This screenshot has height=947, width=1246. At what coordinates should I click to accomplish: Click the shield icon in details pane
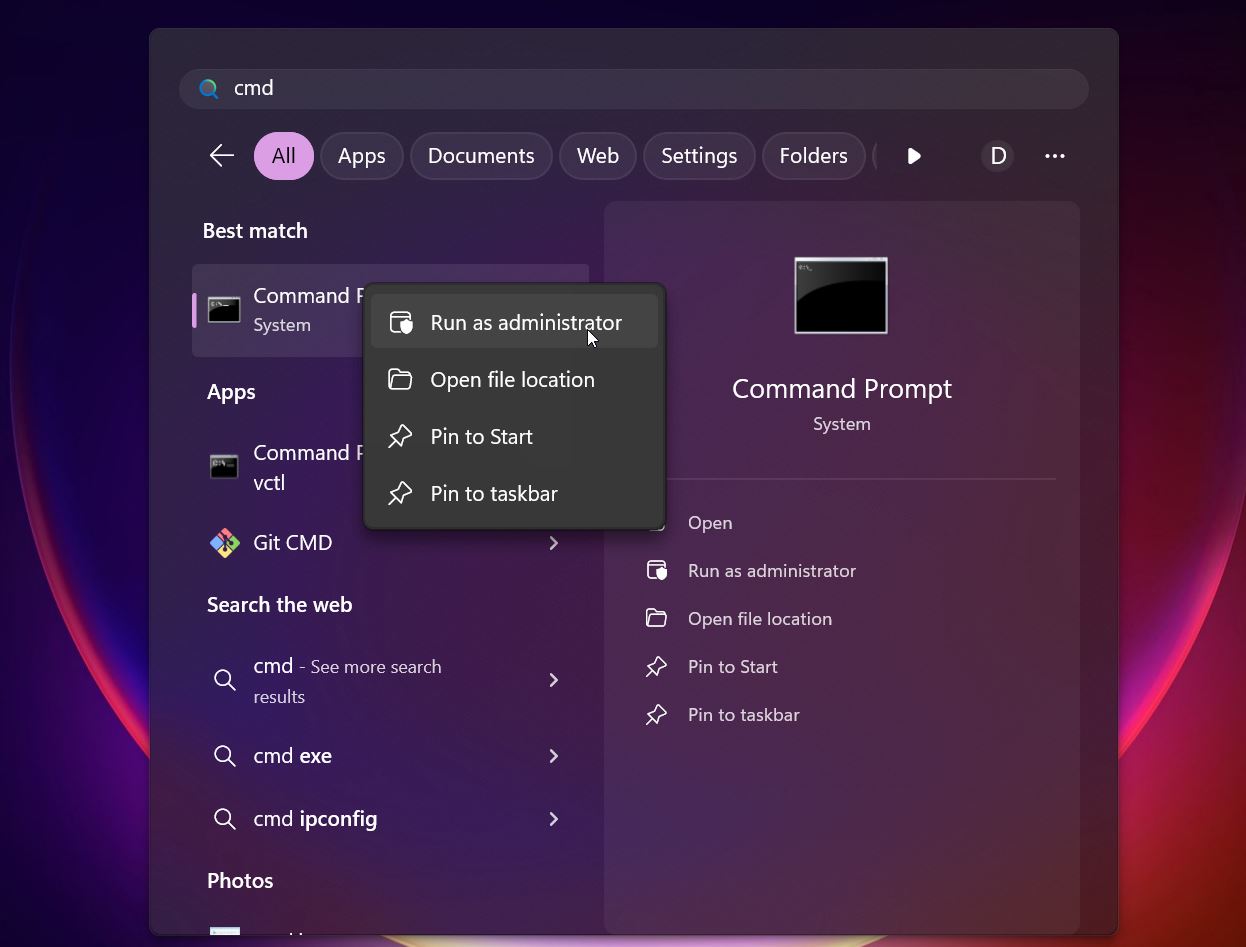click(657, 570)
